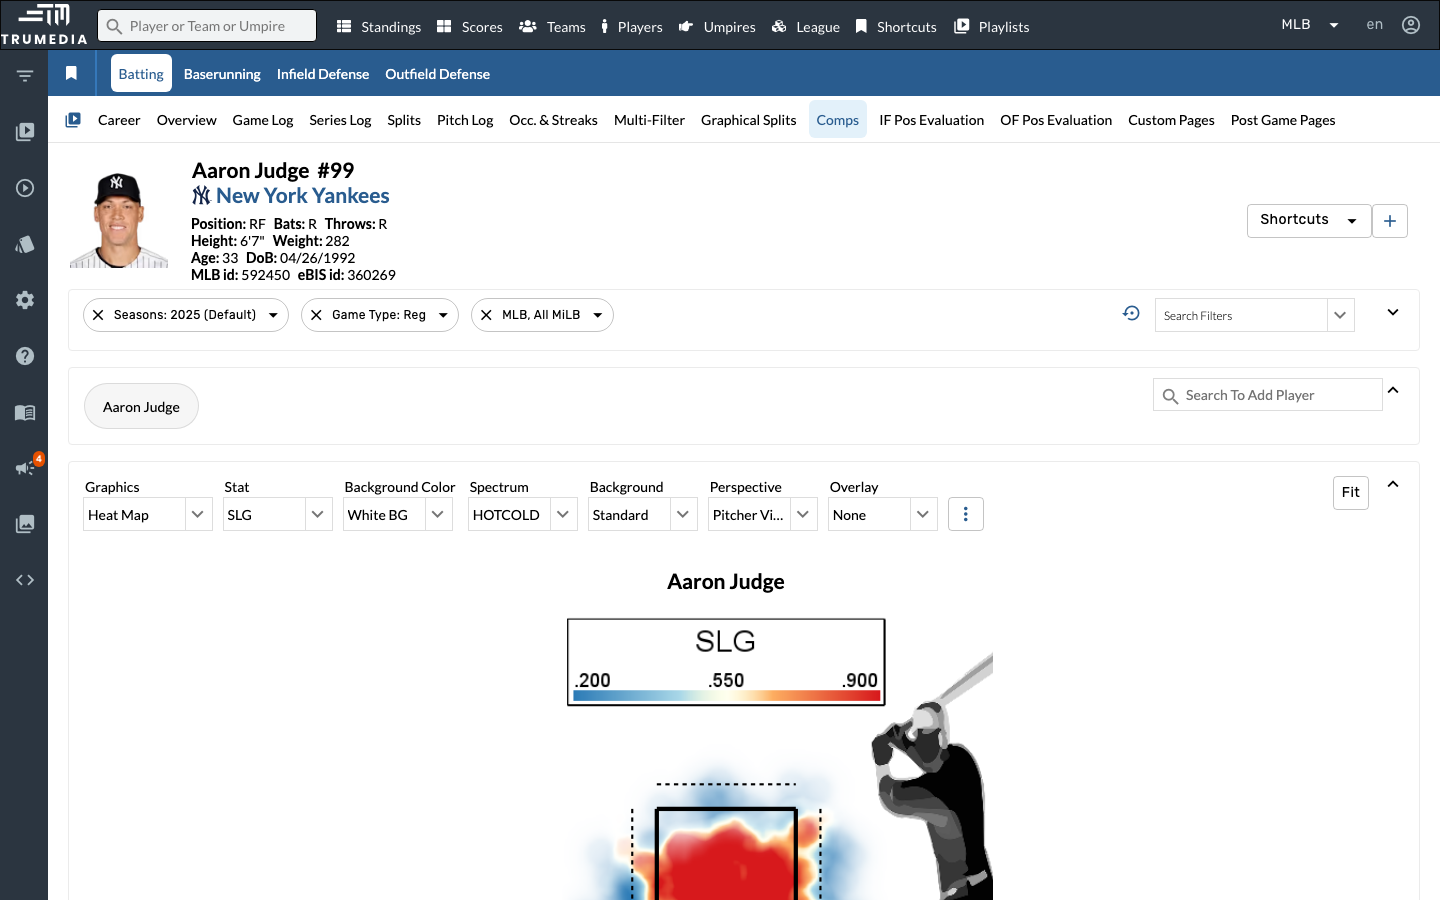Open the Graphics Heat Map dropdown
The image size is (1440, 900).
(148, 514)
